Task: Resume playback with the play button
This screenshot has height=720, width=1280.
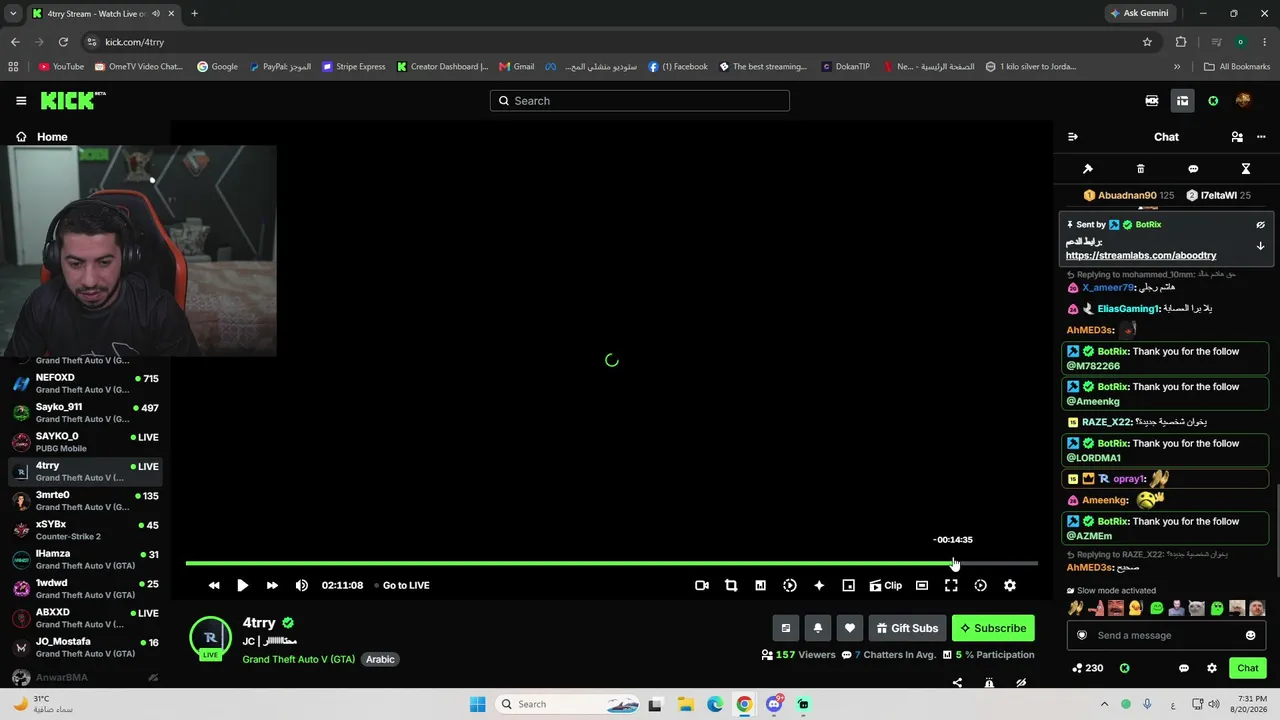Action: [x=242, y=585]
